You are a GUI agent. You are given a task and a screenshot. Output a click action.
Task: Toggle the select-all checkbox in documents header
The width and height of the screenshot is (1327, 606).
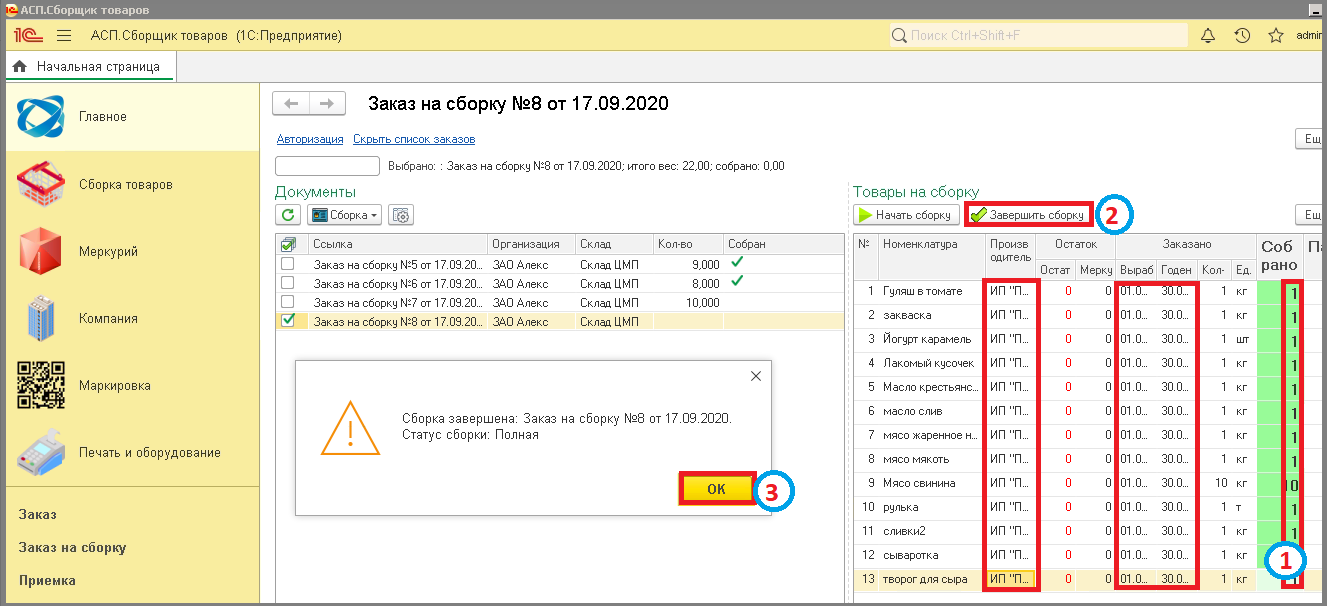[x=289, y=244]
